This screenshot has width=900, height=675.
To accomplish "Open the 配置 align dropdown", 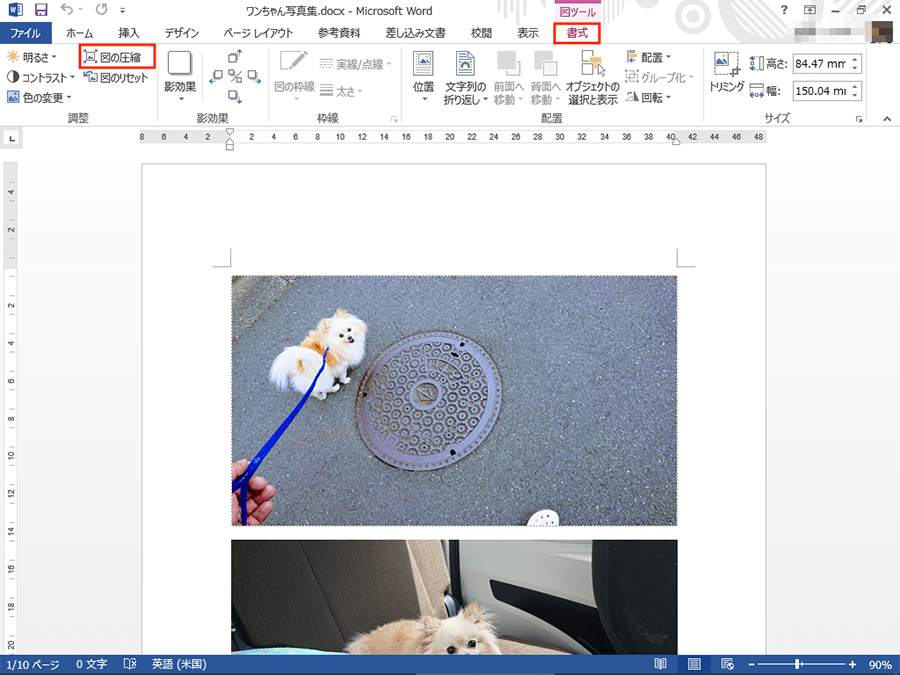I will click(649, 57).
